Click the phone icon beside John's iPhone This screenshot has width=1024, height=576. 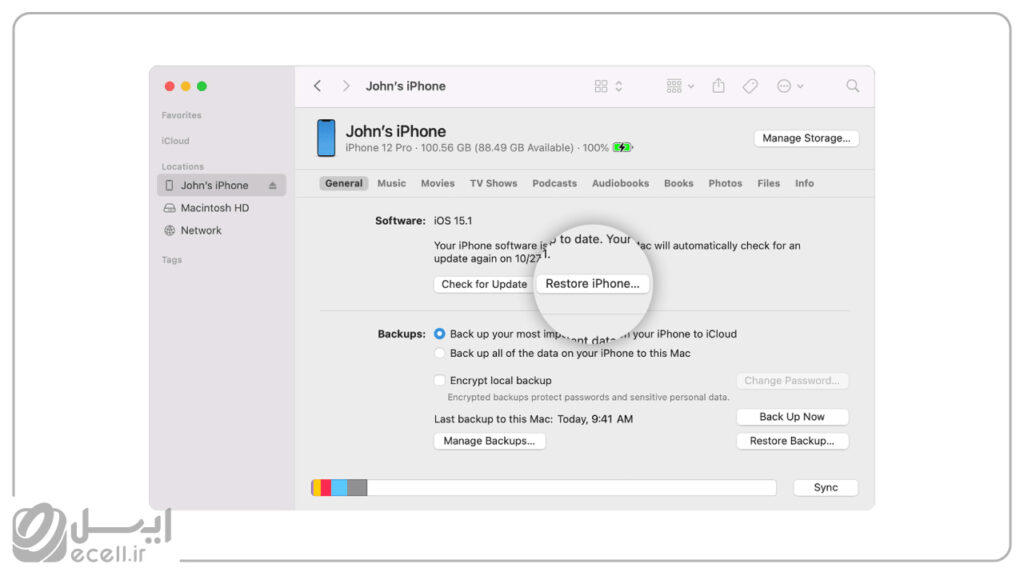click(x=170, y=185)
